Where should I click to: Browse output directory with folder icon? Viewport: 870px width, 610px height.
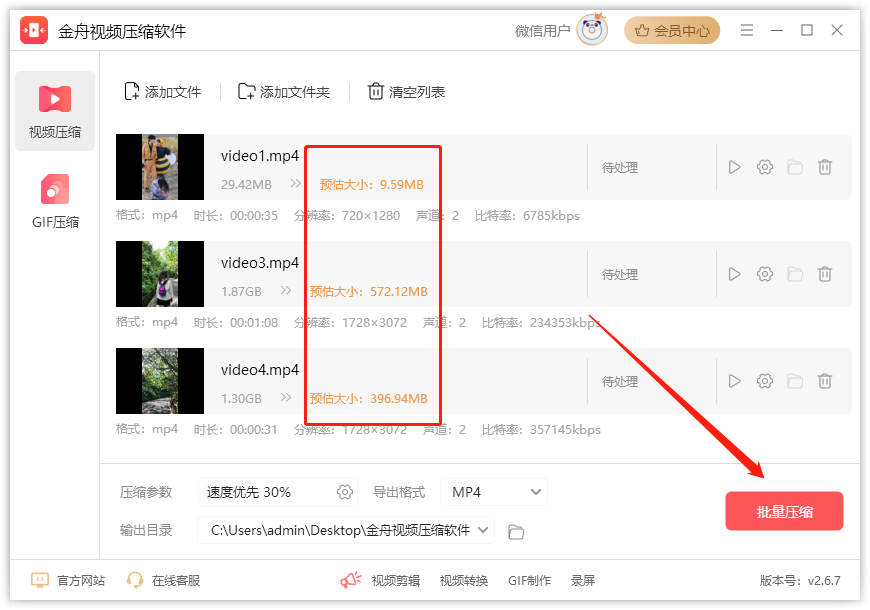[516, 532]
